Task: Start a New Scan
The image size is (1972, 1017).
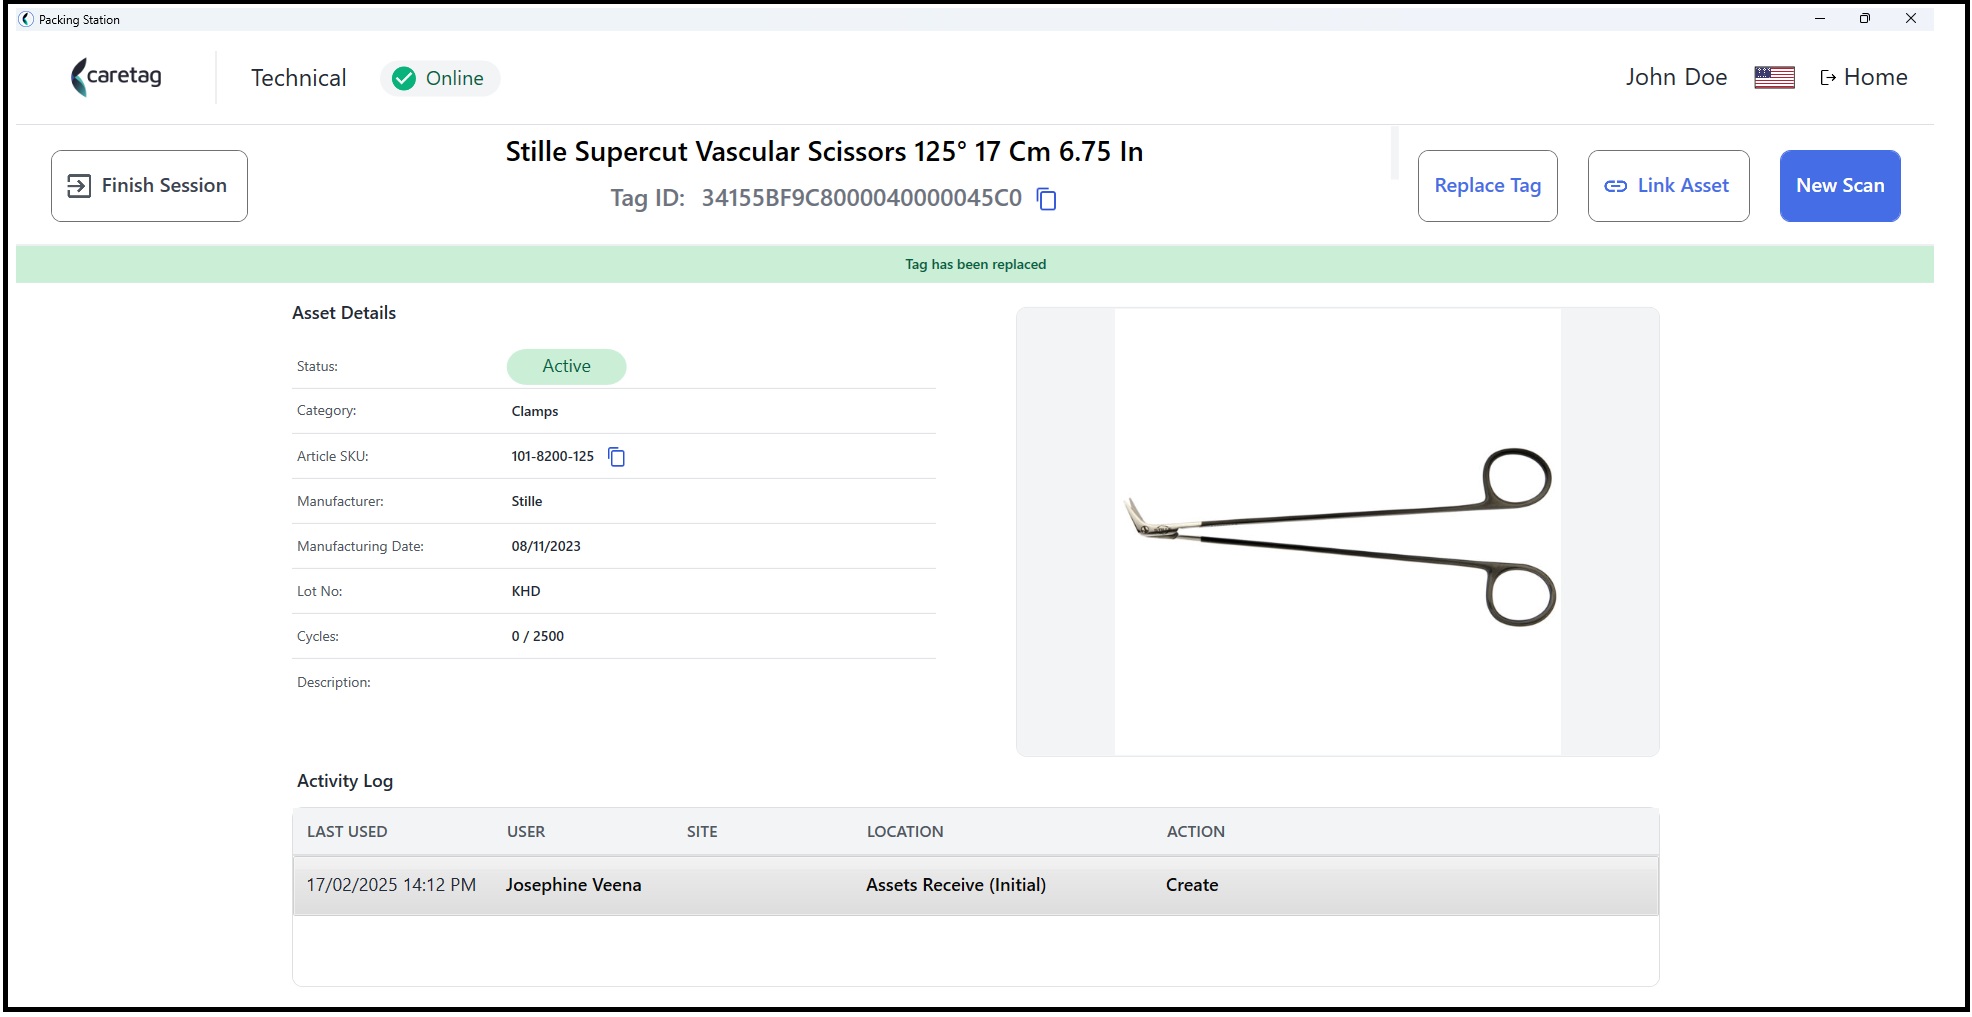Action: 1840,186
